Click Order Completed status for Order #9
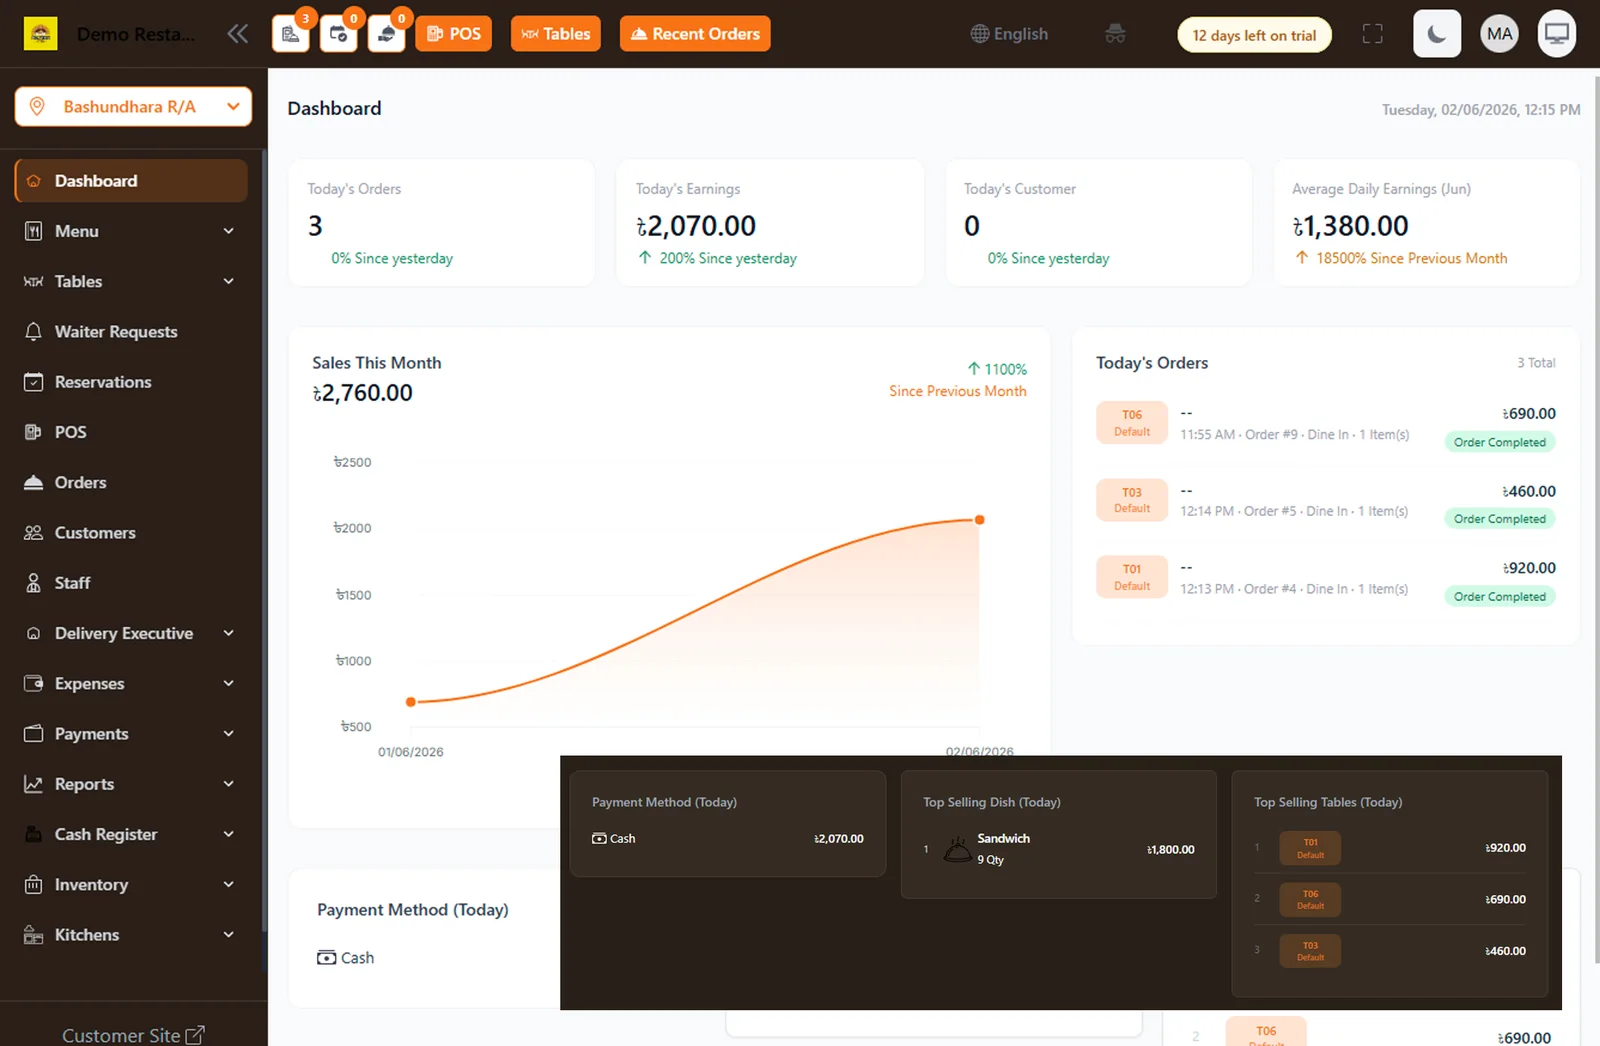Image resolution: width=1600 pixels, height=1046 pixels. click(x=1499, y=442)
